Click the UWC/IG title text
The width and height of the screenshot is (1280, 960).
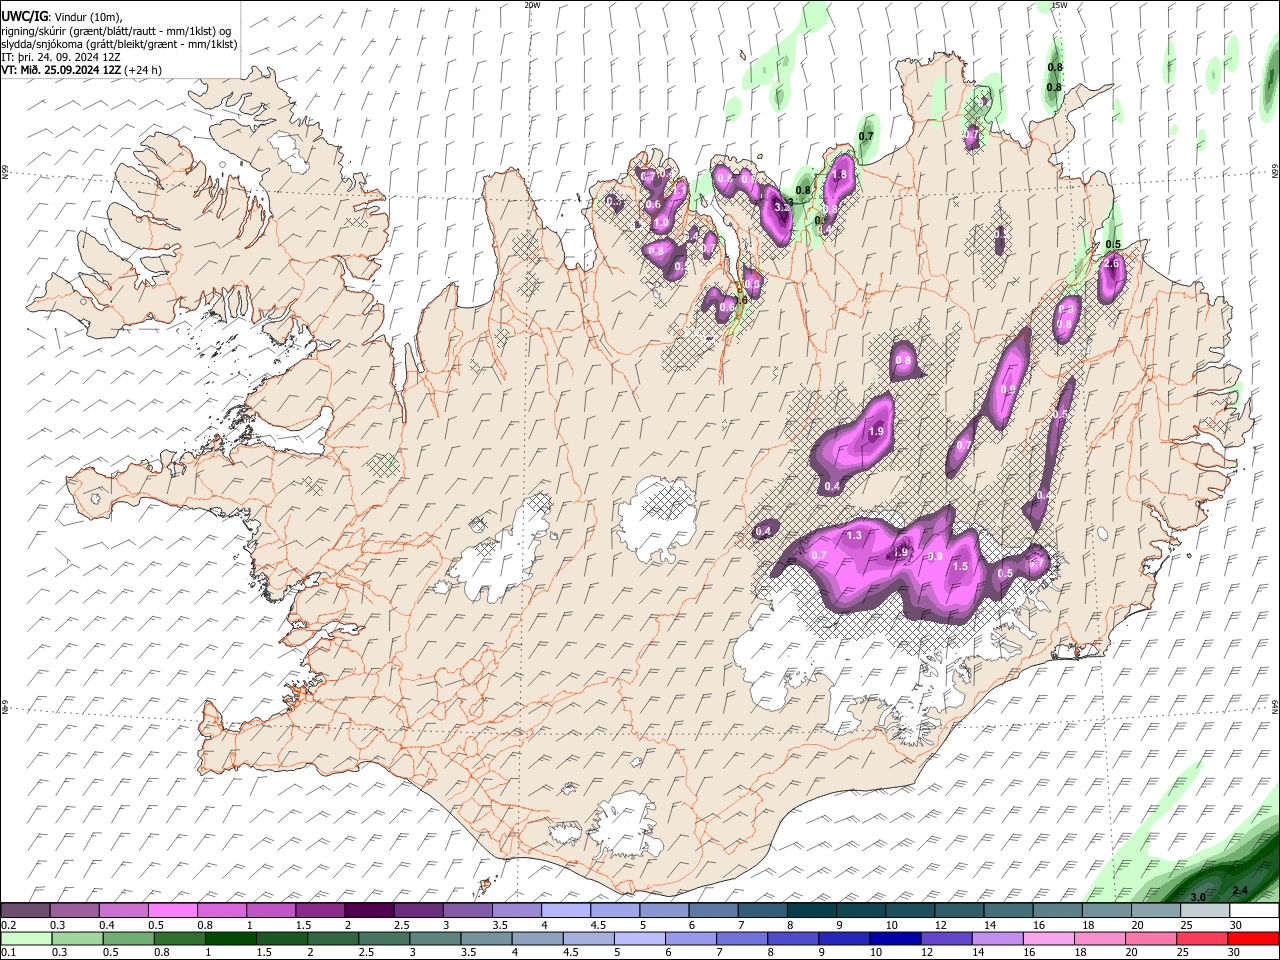[24, 17]
